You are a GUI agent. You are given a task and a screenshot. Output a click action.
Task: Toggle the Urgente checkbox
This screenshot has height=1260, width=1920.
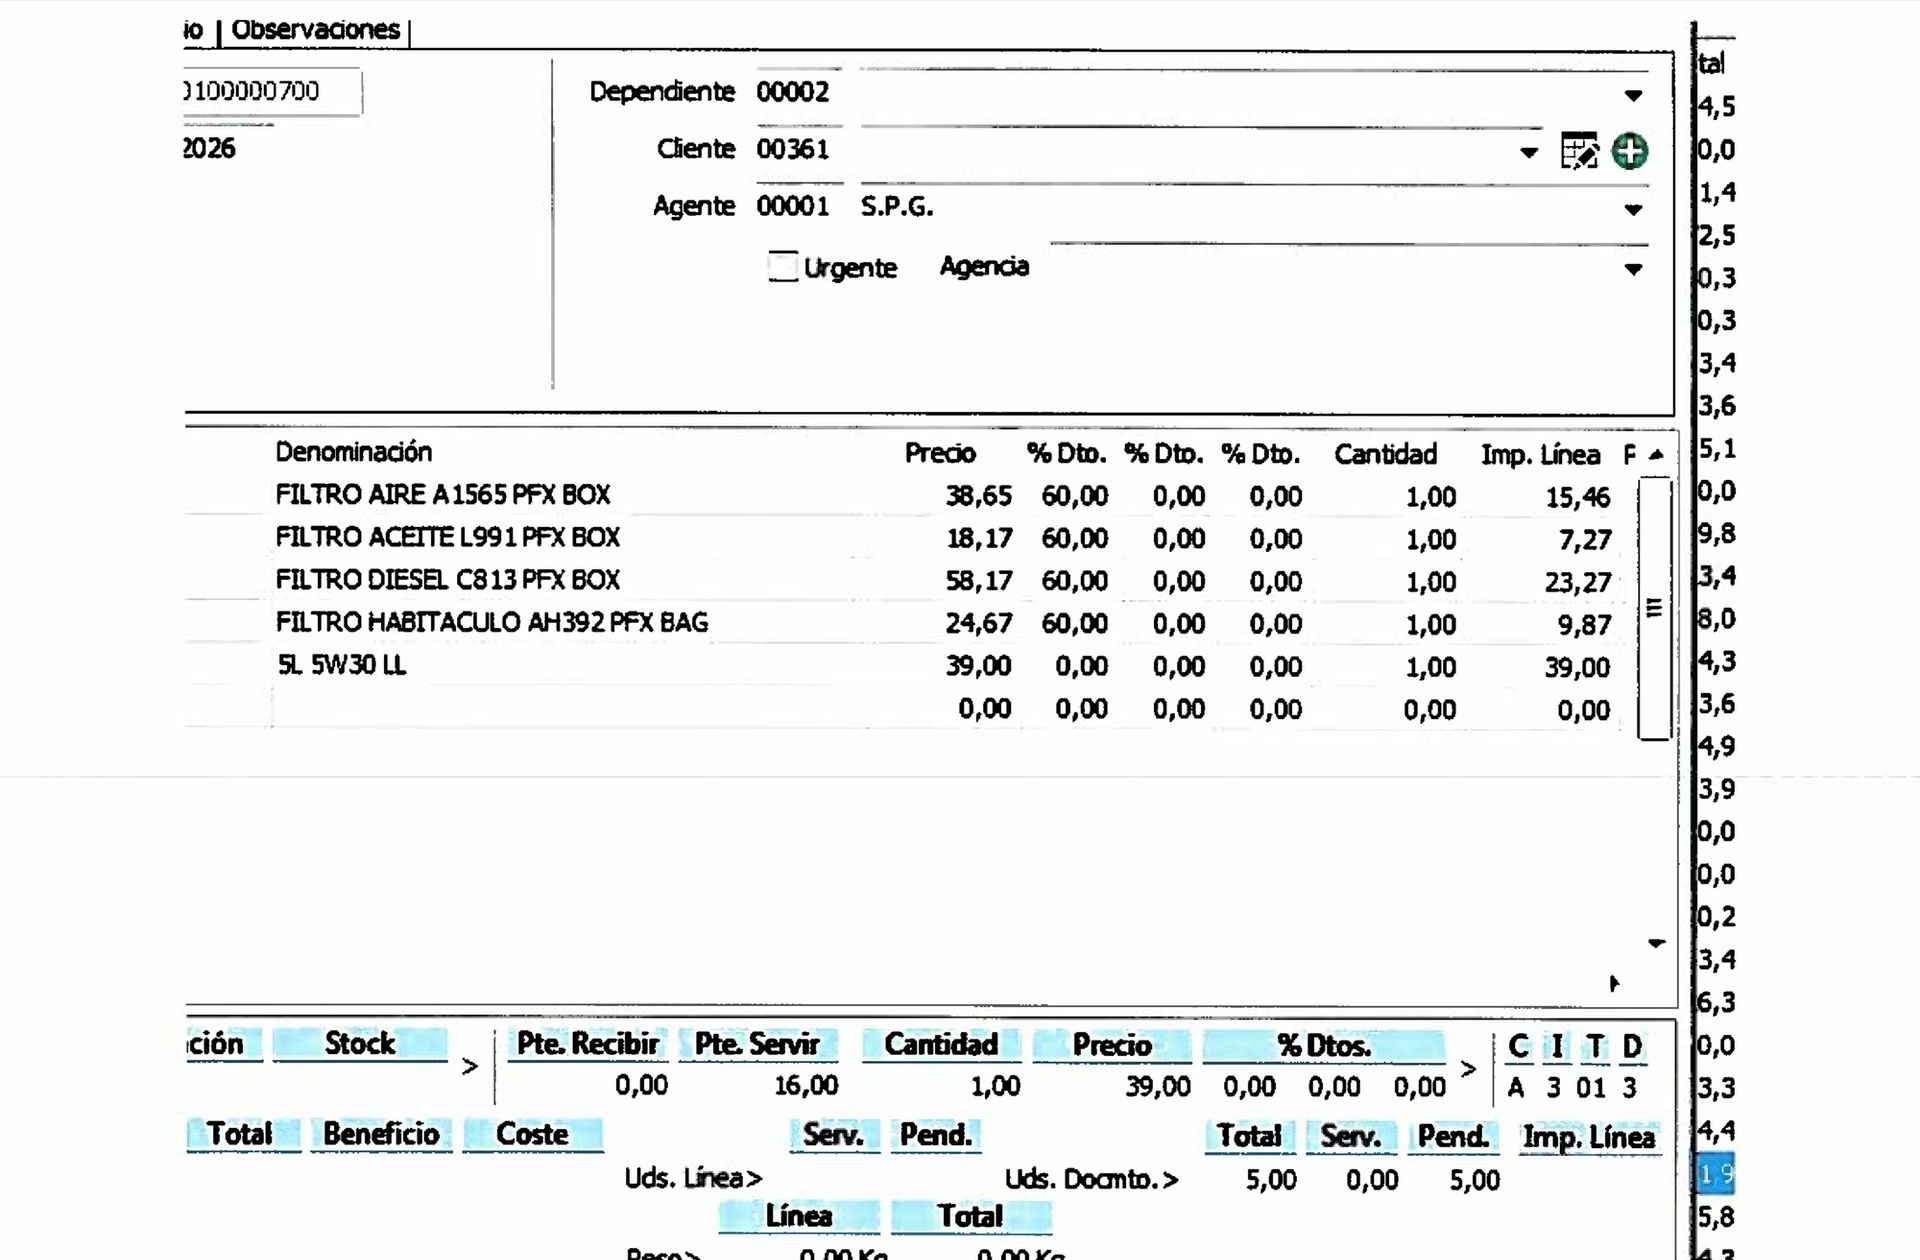782,267
